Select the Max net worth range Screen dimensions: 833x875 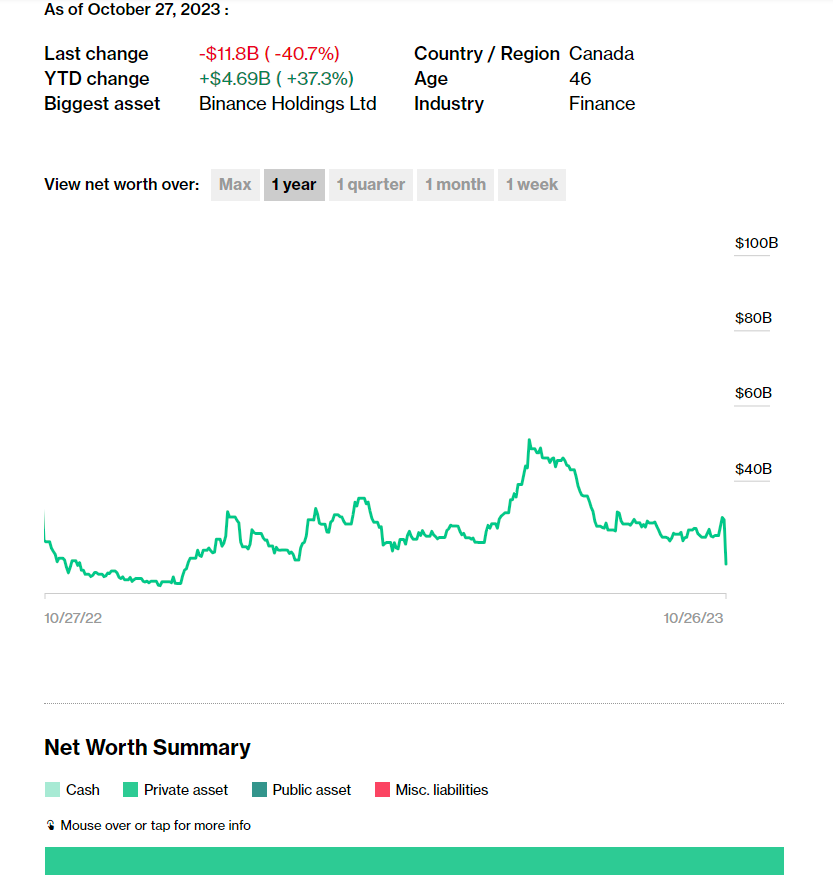235,185
